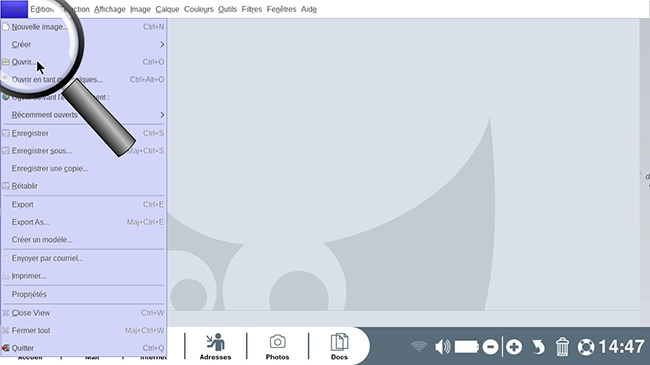650x365 pixels.
Task: Click the Imprimer printer icon
Action: click(x=6, y=276)
